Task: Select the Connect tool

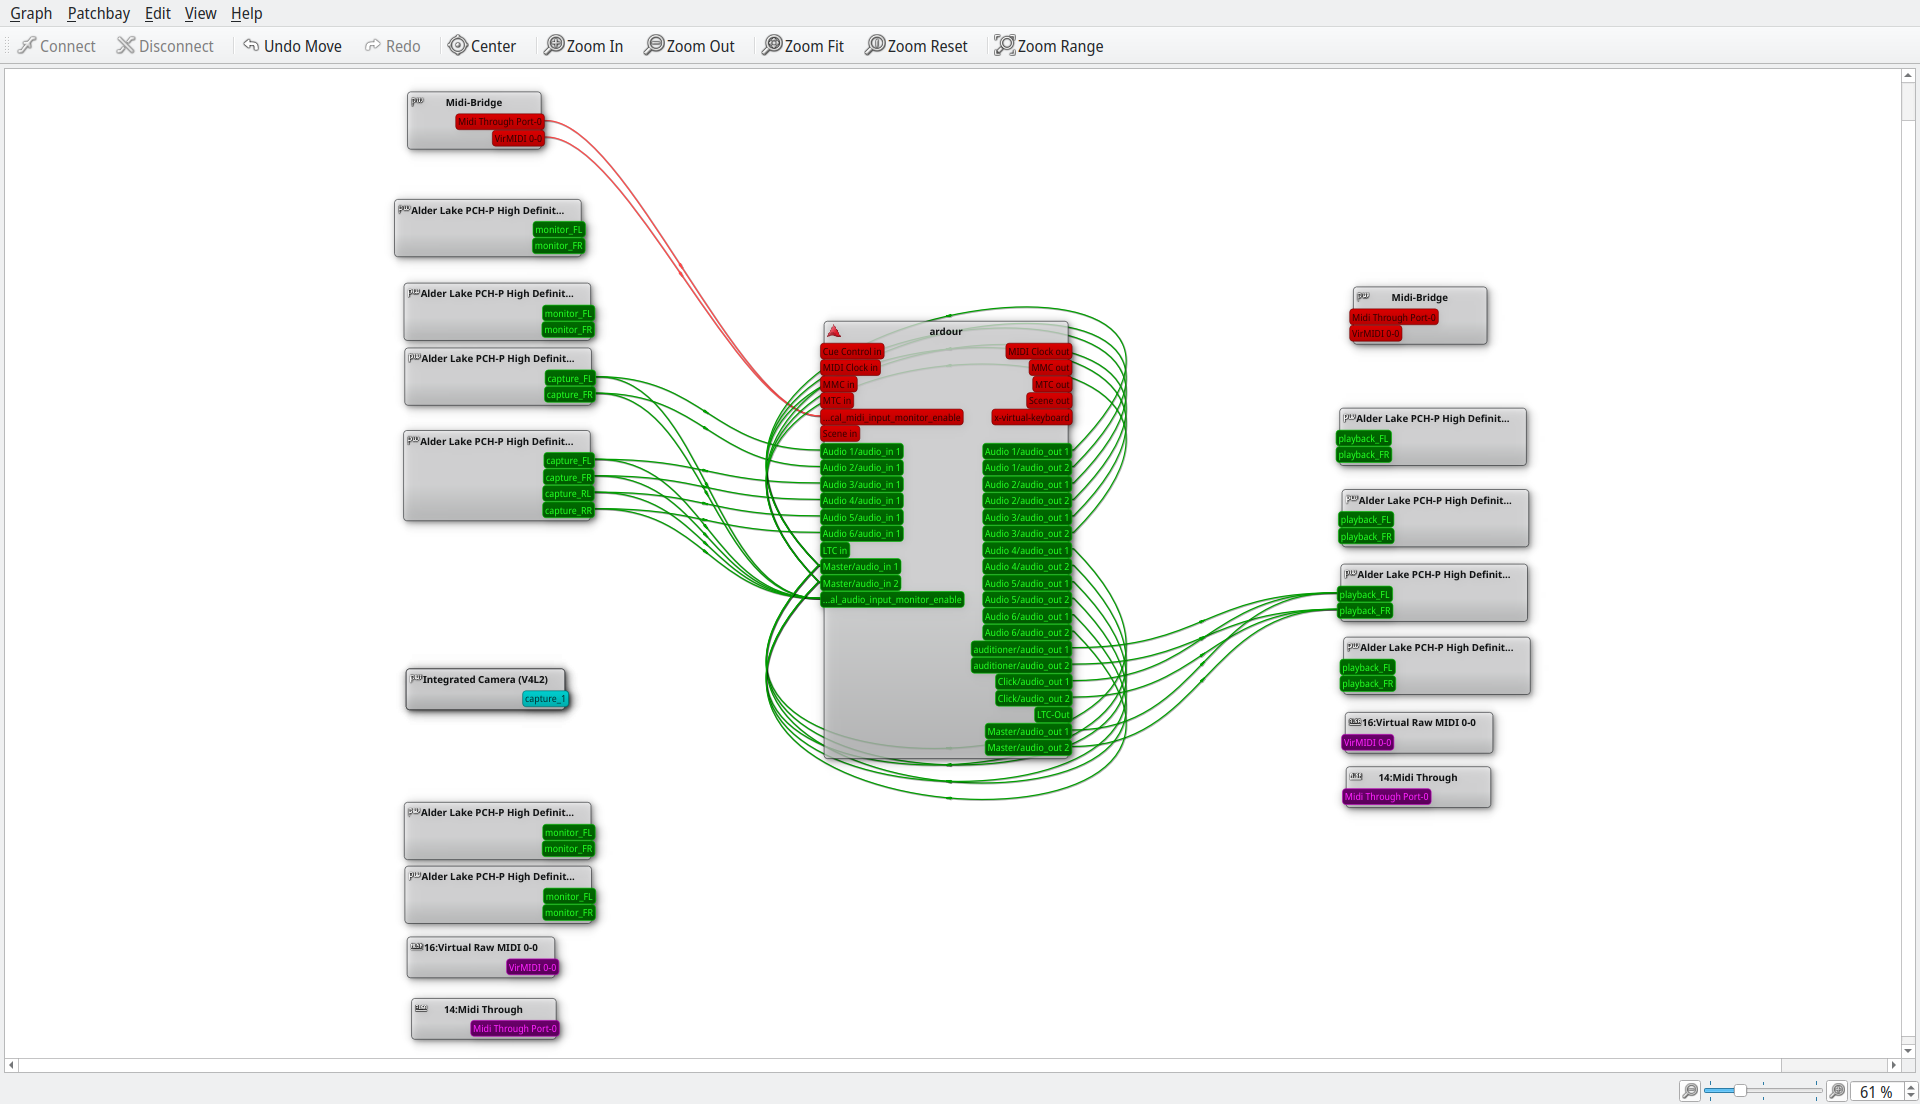Action: click(x=56, y=46)
